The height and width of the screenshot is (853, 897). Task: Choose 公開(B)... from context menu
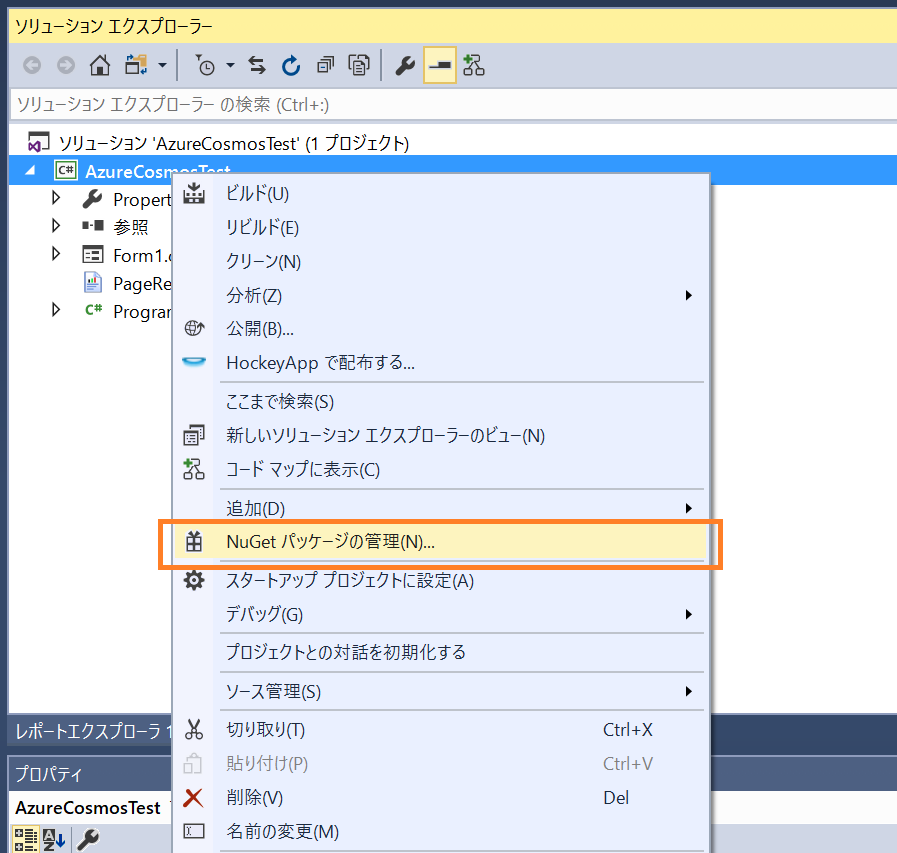(x=441, y=329)
